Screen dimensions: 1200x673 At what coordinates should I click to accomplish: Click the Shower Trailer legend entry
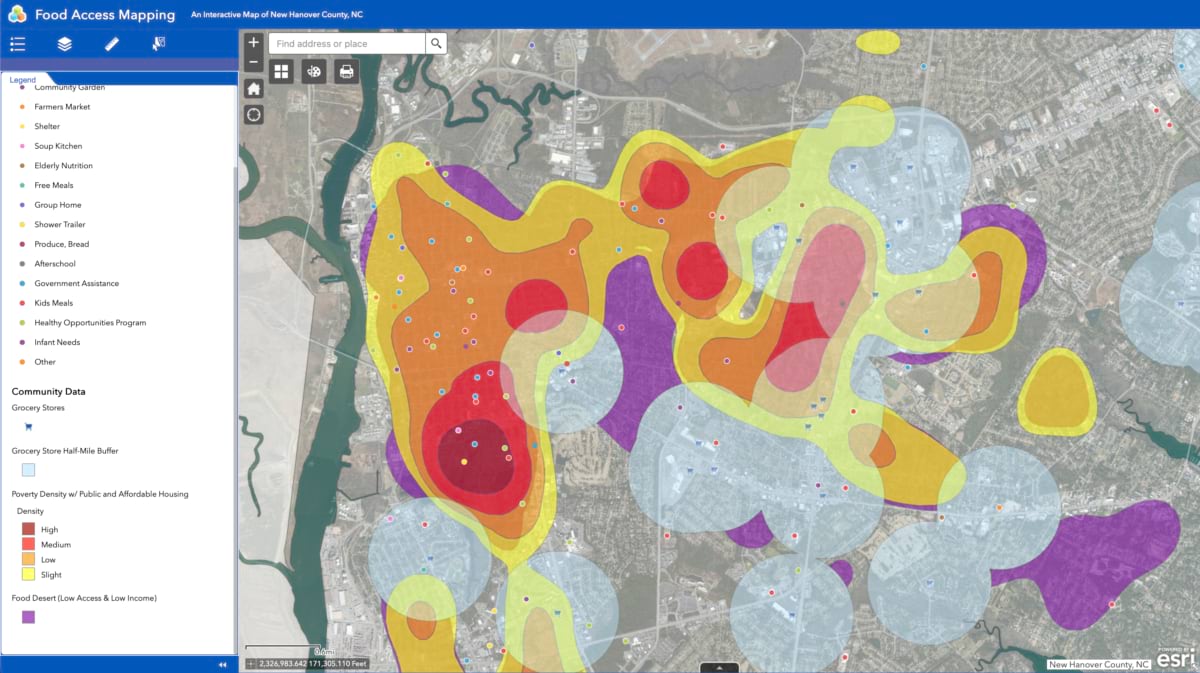click(x=60, y=224)
